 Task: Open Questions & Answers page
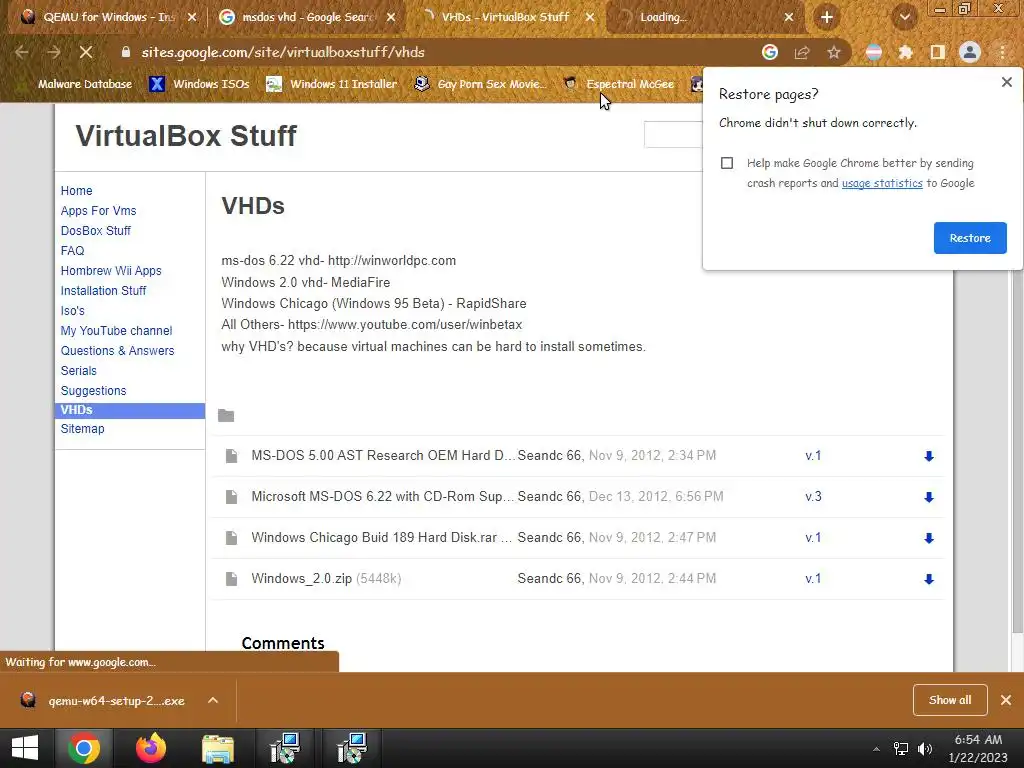click(x=118, y=351)
